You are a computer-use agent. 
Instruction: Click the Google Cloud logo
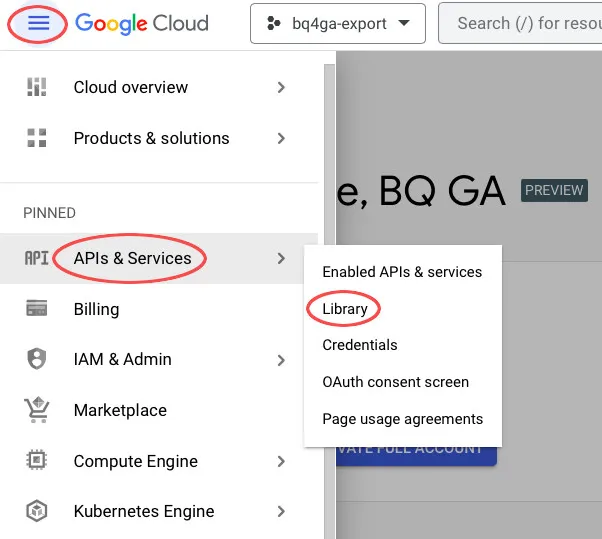click(x=142, y=23)
